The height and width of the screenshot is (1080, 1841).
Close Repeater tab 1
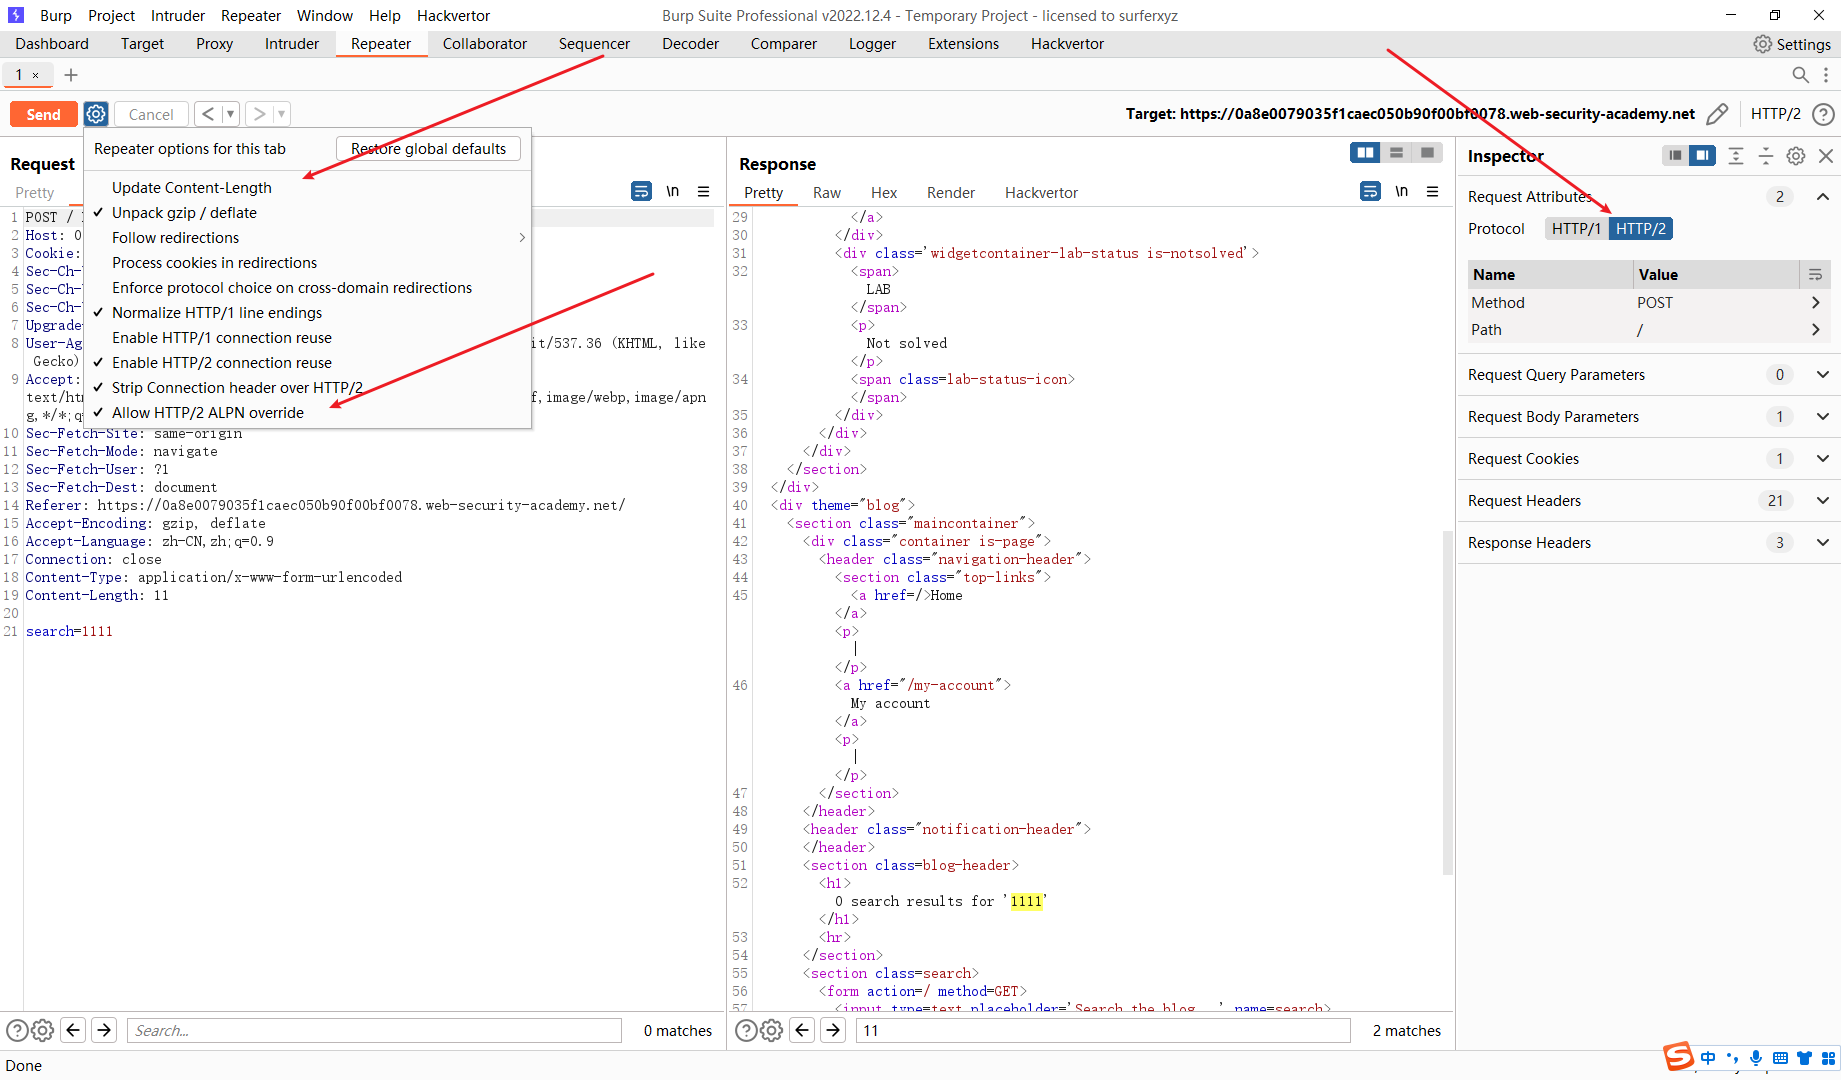[x=36, y=75]
